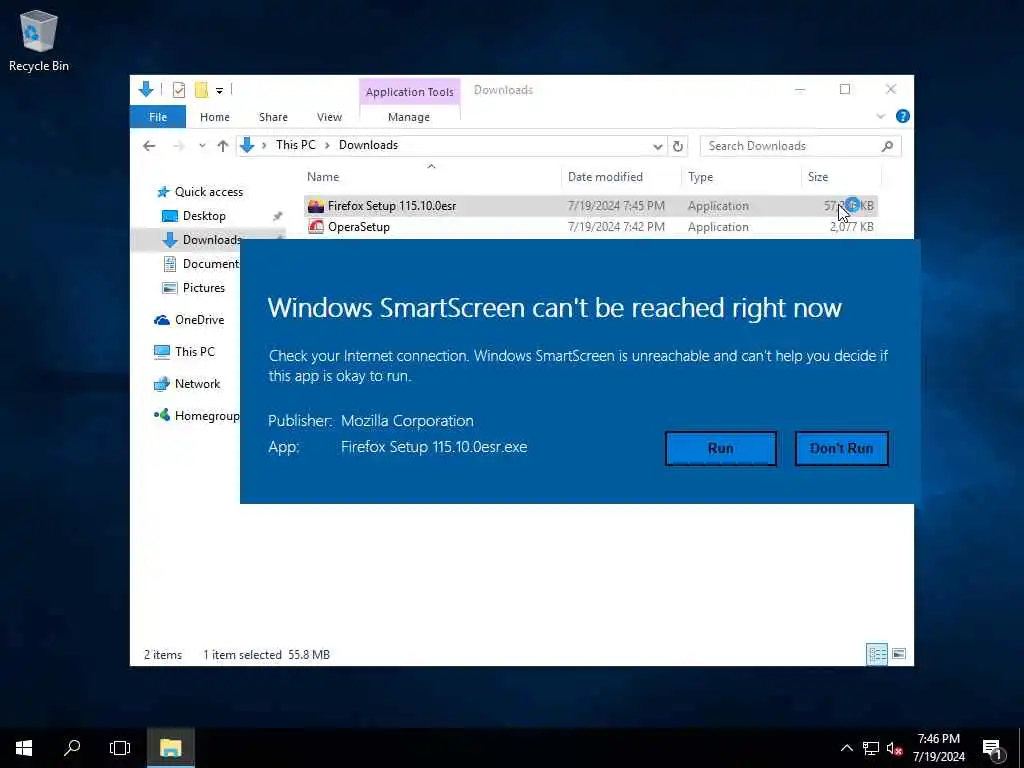
Task: Click the Firefox Setup file icon
Action: point(316,206)
